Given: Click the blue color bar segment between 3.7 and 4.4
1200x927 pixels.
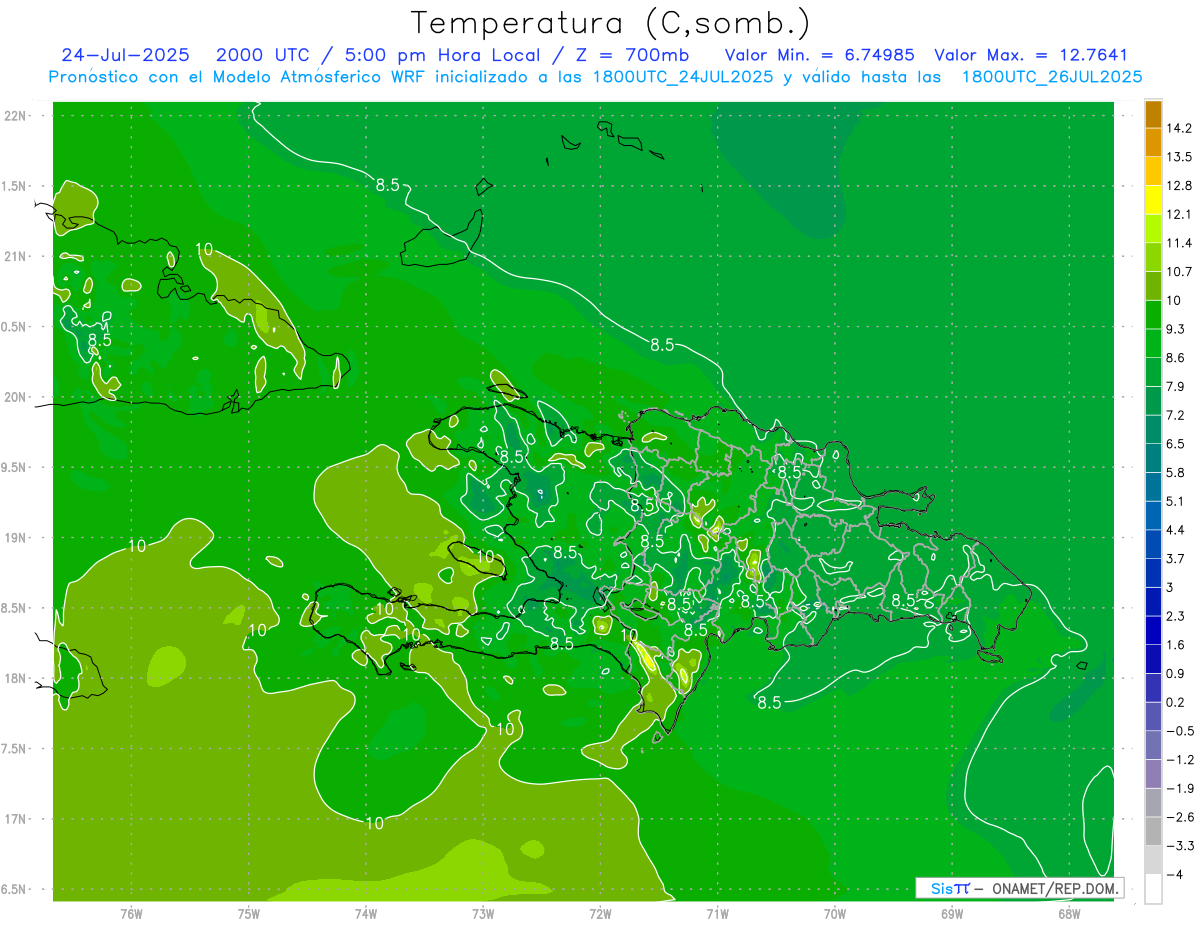Looking at the screenshot, I should (x=1153, y=543).
